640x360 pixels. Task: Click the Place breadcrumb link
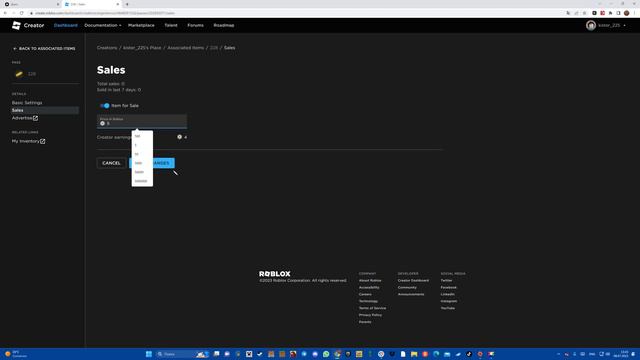coord(142,48)
